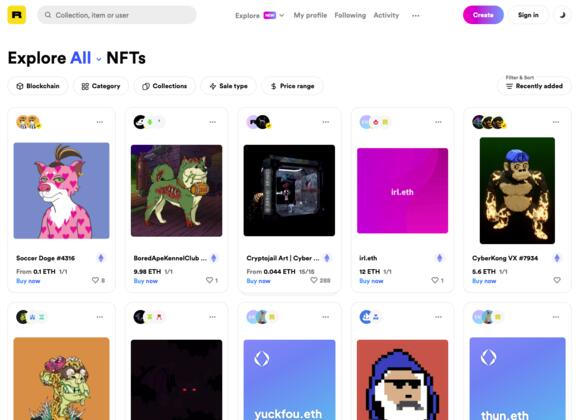The width and height of the screenshot is (580, 420).
Task: Open the Cryptojail Art artwork
Action: (x=289, y=191)
